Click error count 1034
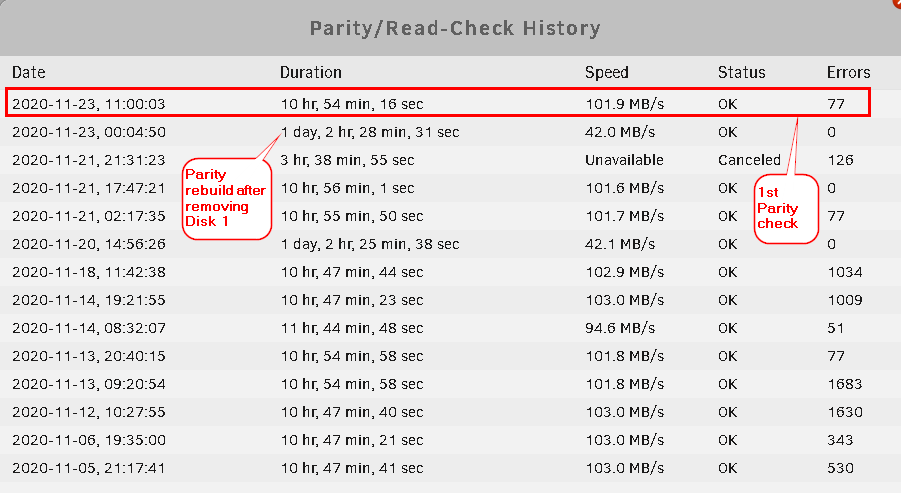The width and height of the screenshot is (901, 493). [x=845, y=272]
